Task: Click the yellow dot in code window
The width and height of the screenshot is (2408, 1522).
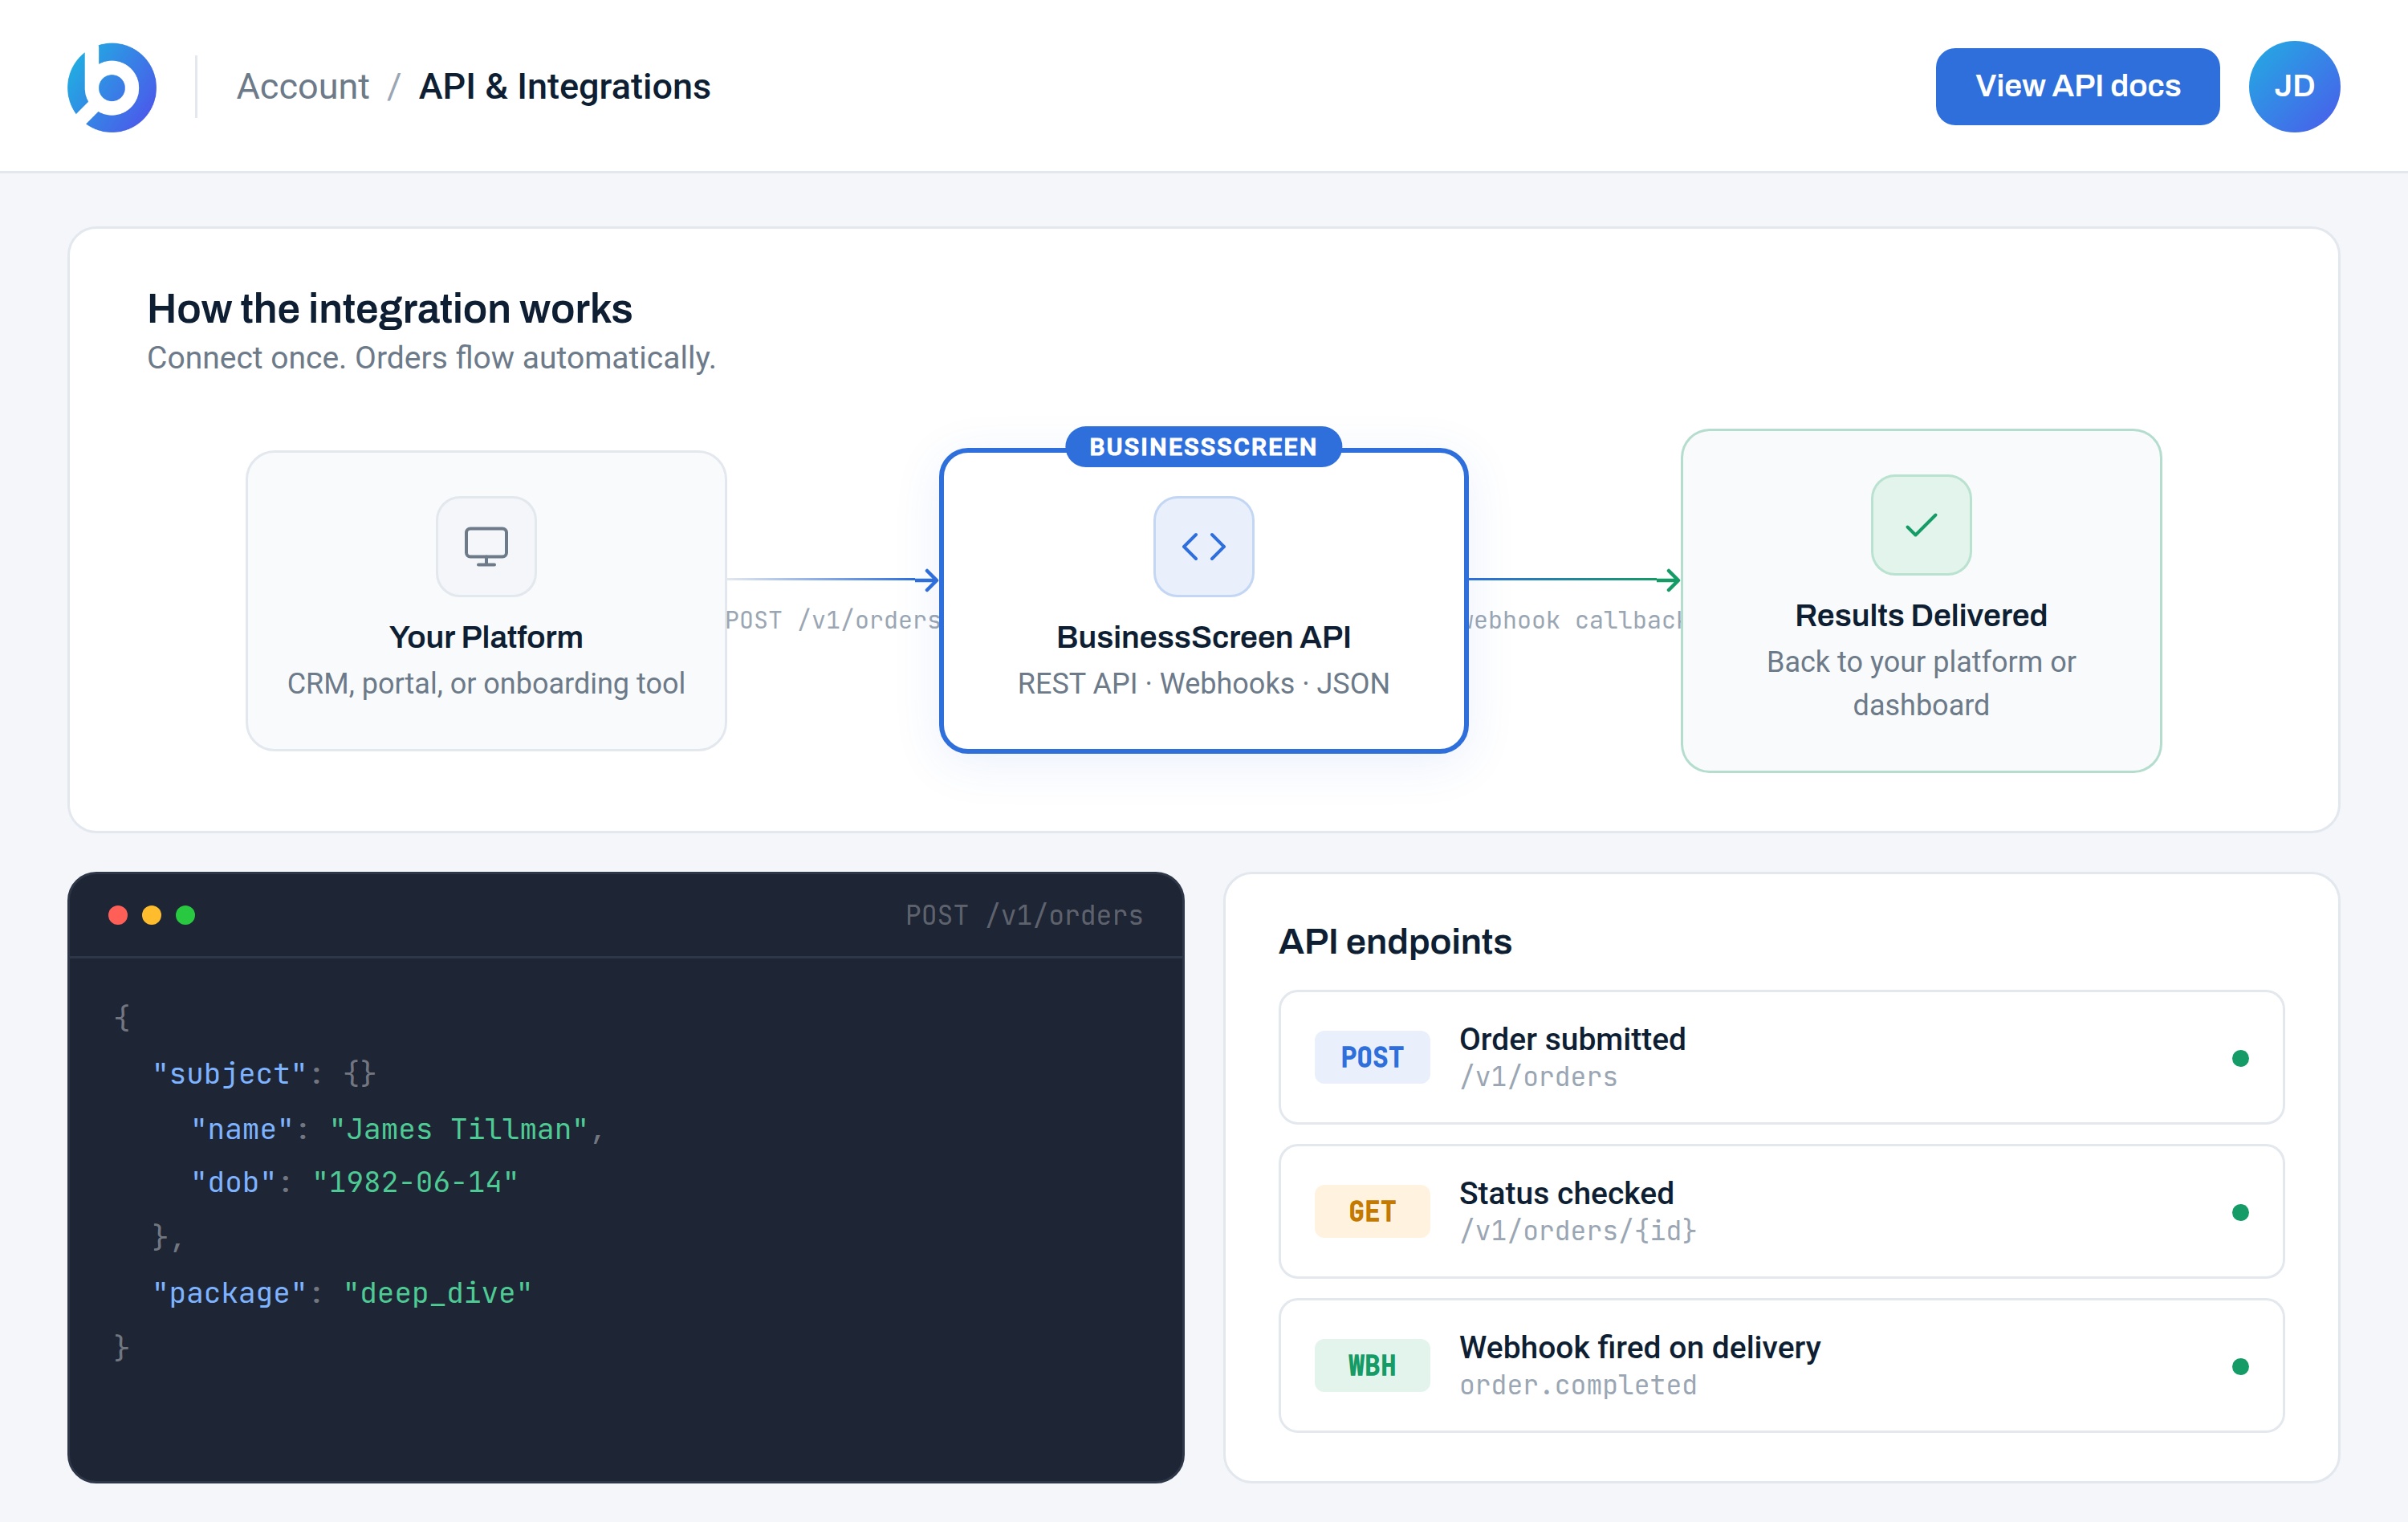Action: pos(152,915)
